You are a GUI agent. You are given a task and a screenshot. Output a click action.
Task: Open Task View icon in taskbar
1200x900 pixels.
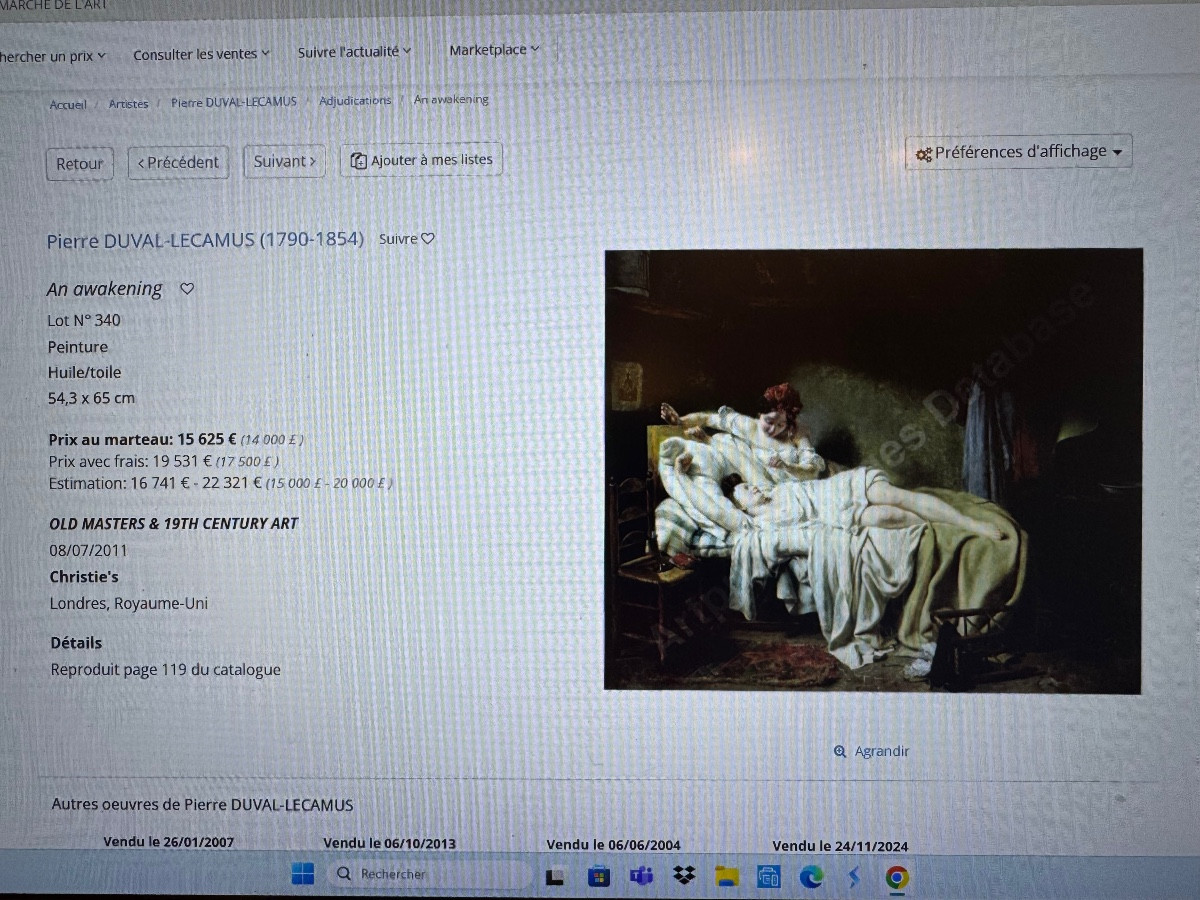(556, 877)
